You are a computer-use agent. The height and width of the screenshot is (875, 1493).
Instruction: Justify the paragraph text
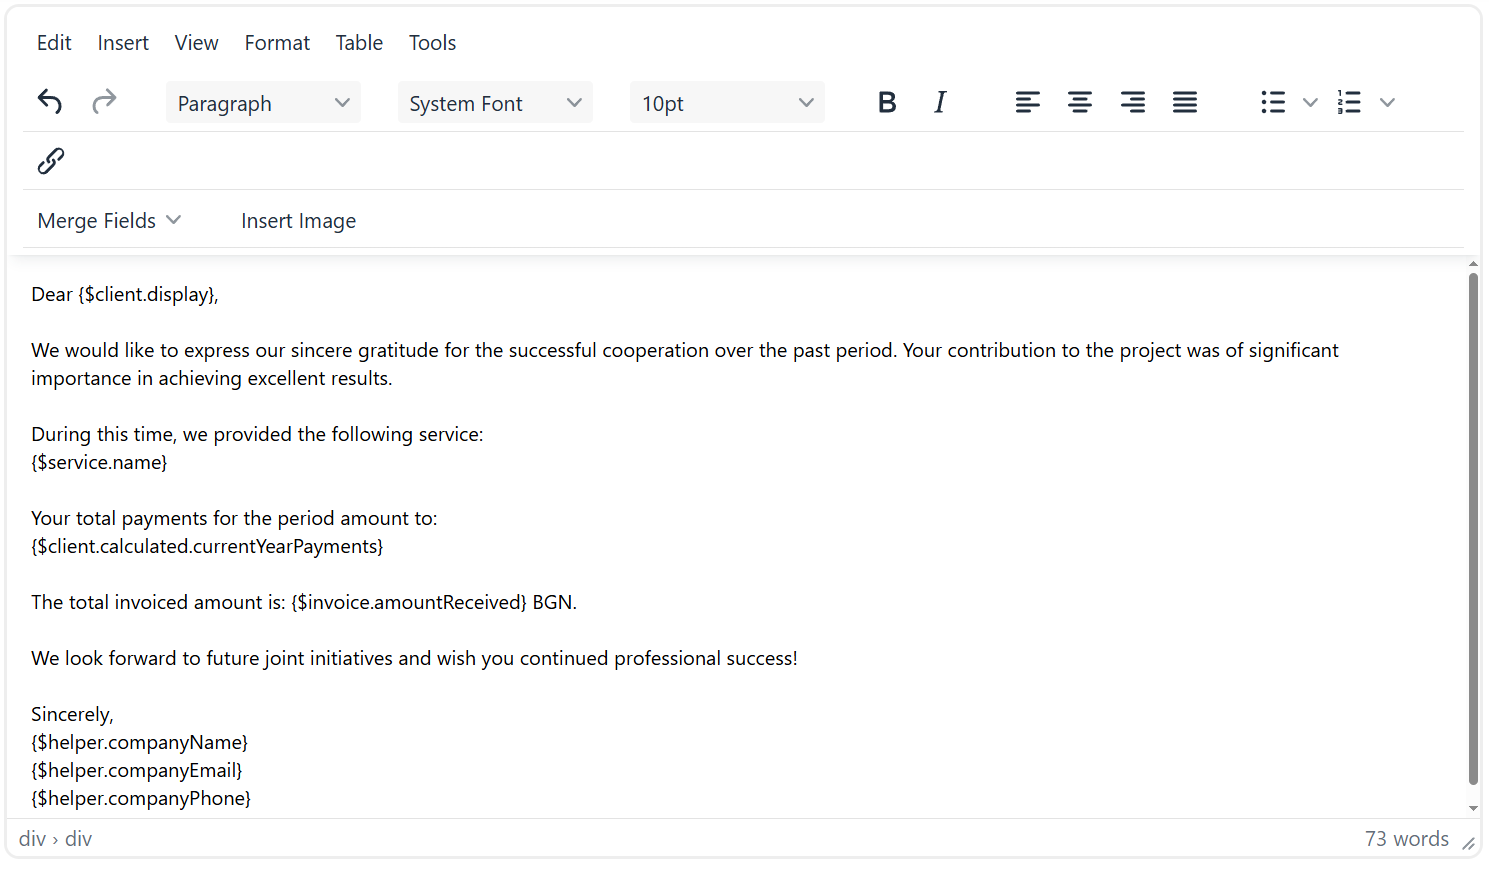click(1184, 101)
